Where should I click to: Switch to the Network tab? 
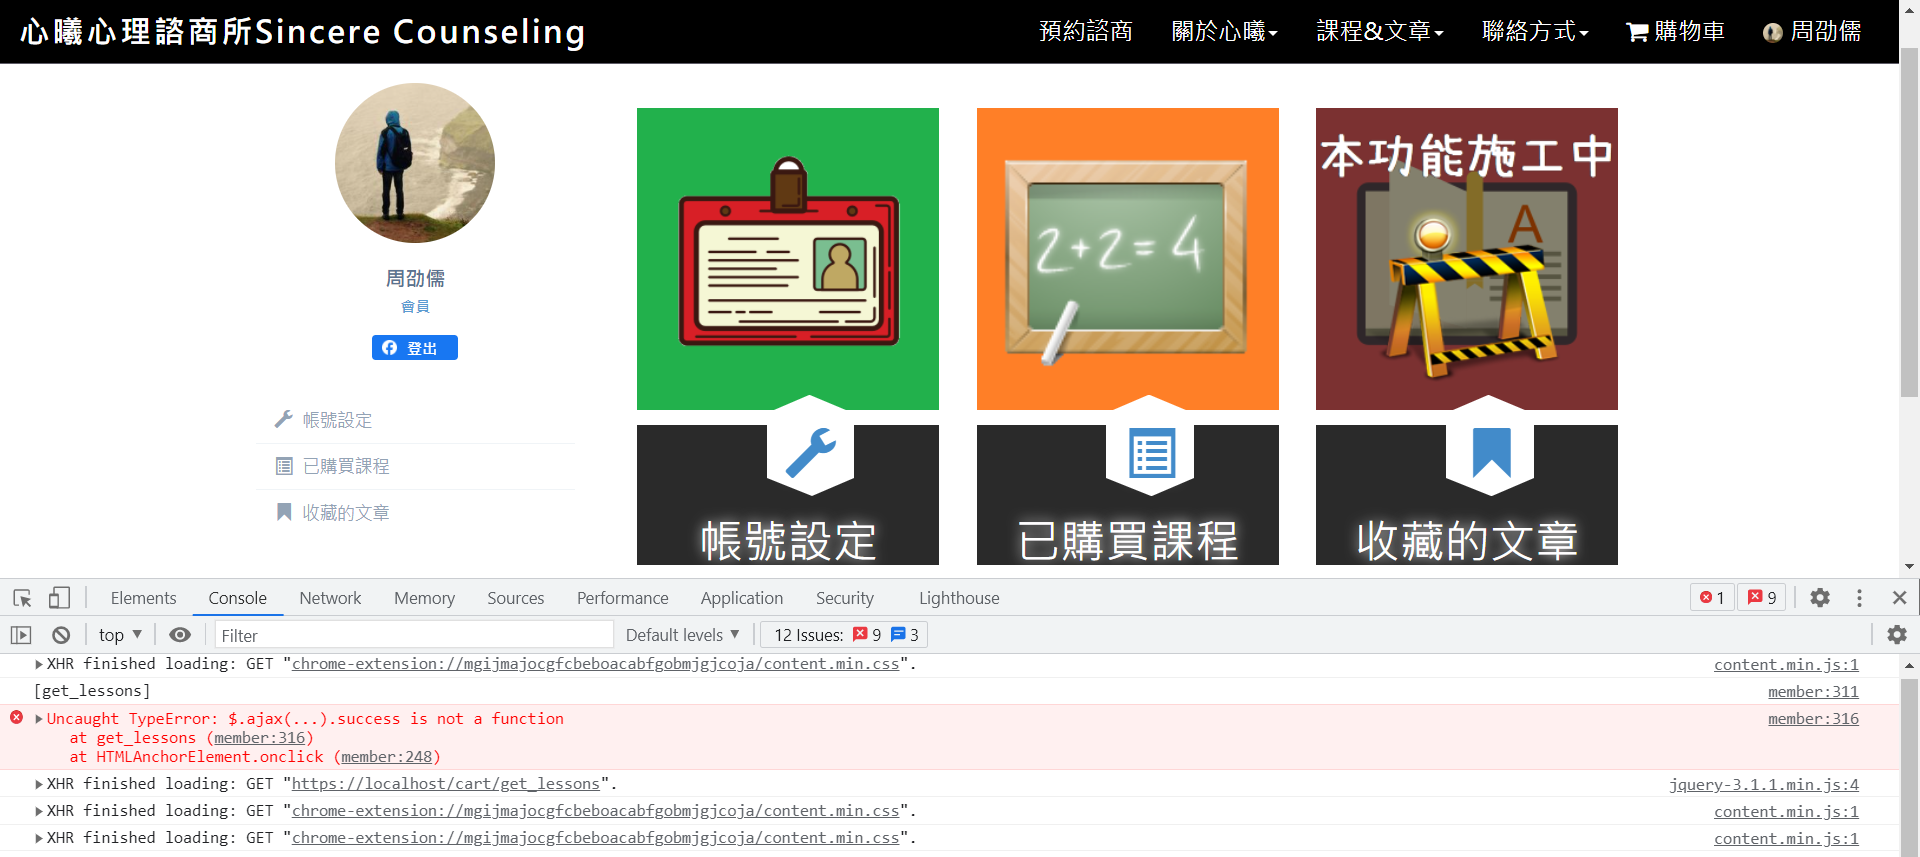tap(330, 598)
